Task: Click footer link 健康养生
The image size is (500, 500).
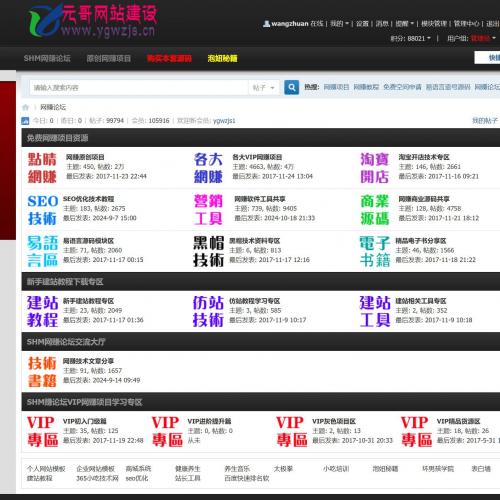Action: (188, 469)
